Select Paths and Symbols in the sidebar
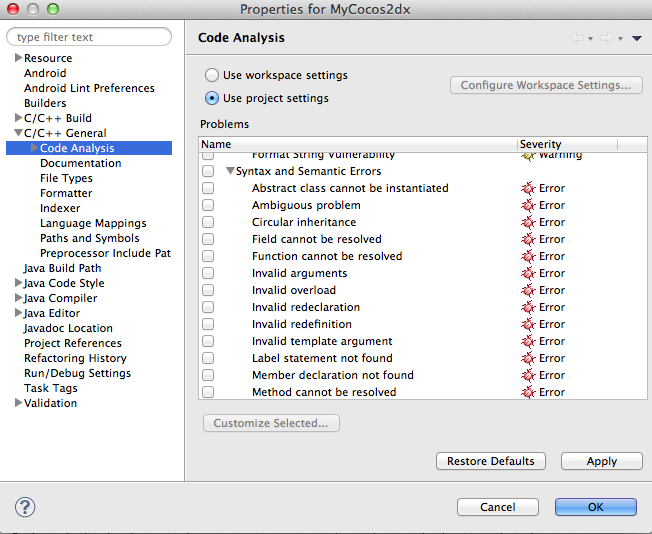Viewport: 652px width, 534px height. (x=89, y=238)
